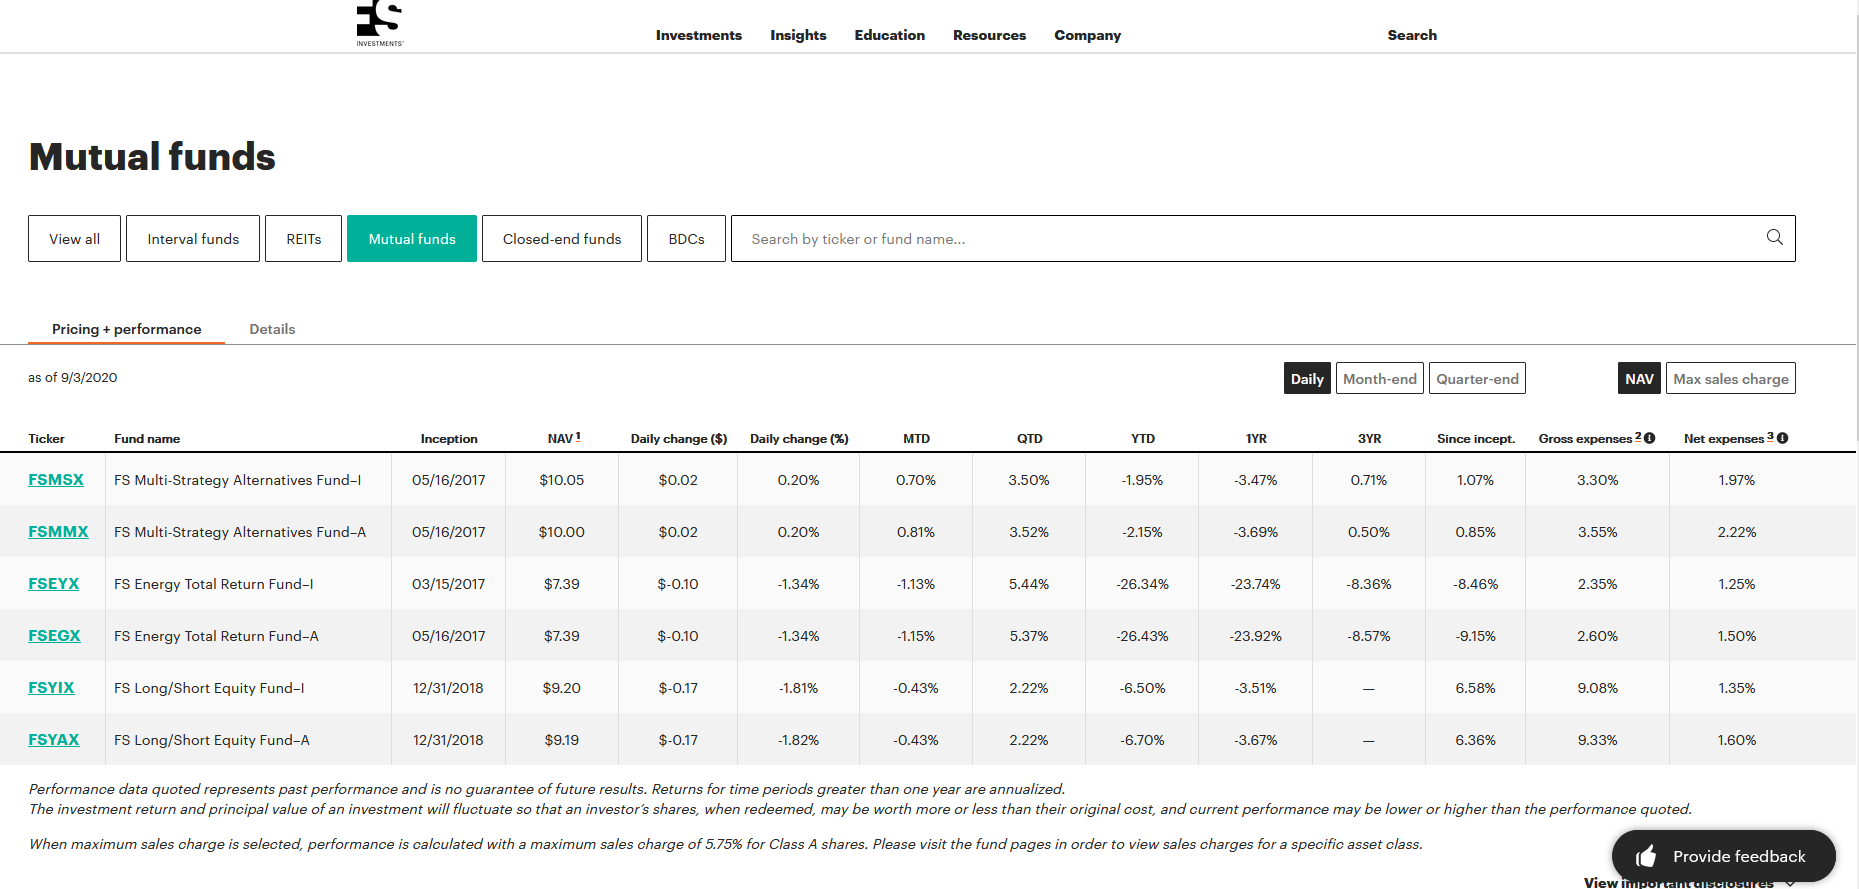This screenshot has height=889, width=1859.
Task: Click the Mutual funds page heading
Action: 152,157
